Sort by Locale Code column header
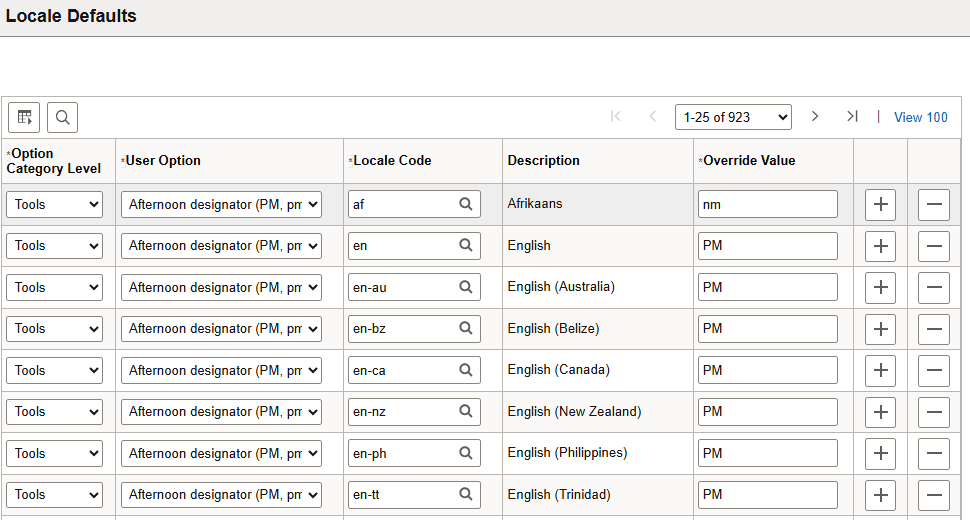 [392, 161]
